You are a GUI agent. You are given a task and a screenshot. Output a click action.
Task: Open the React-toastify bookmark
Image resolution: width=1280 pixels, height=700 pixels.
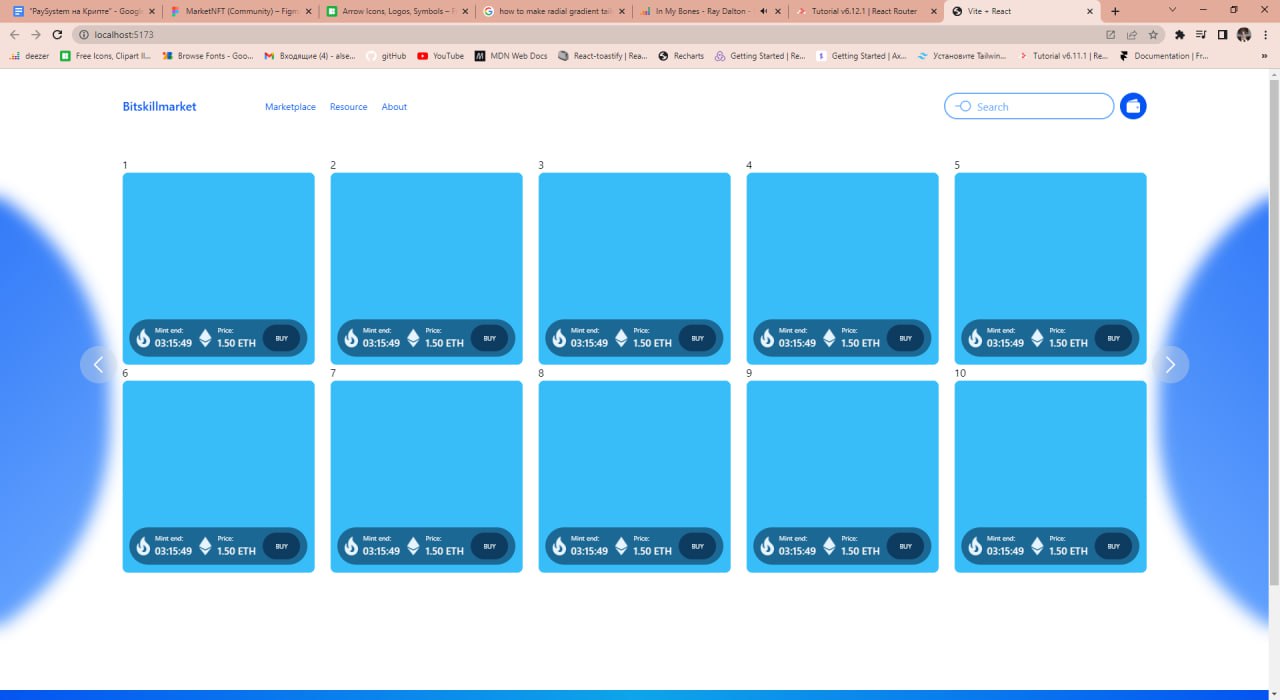[603, 56]
